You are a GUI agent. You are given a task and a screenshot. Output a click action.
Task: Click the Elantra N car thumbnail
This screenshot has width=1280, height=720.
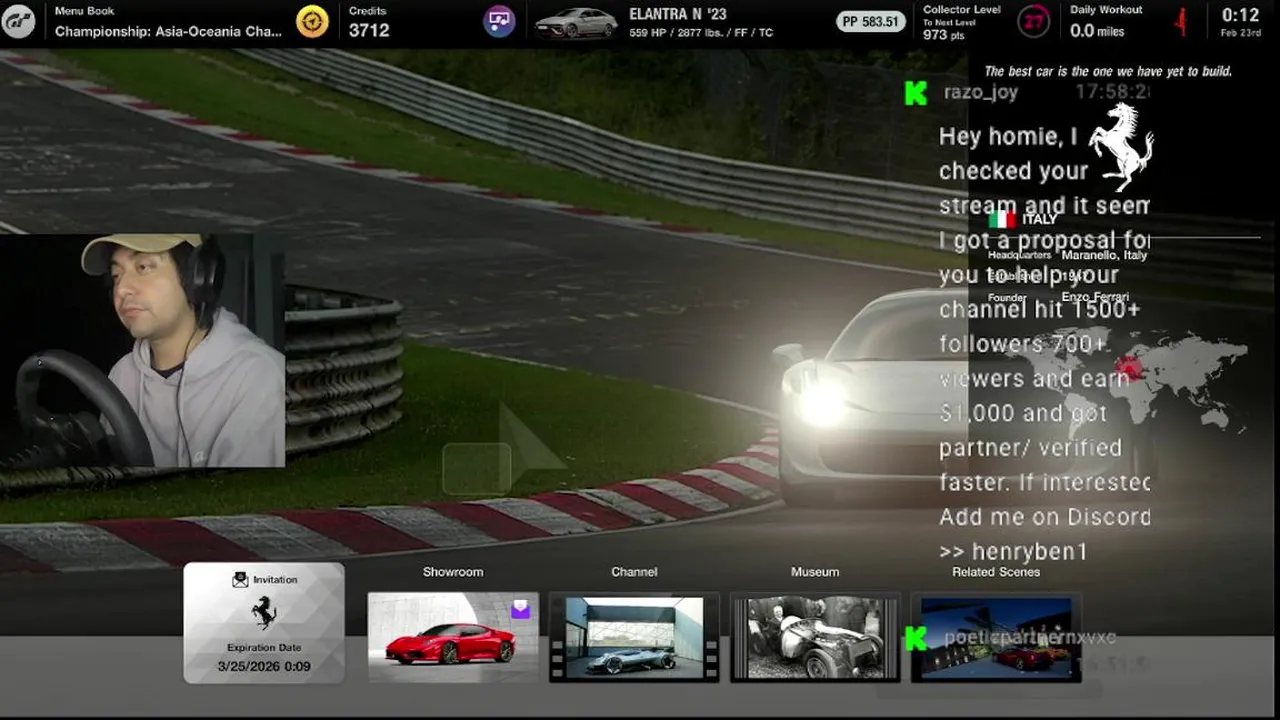(576, 22)
